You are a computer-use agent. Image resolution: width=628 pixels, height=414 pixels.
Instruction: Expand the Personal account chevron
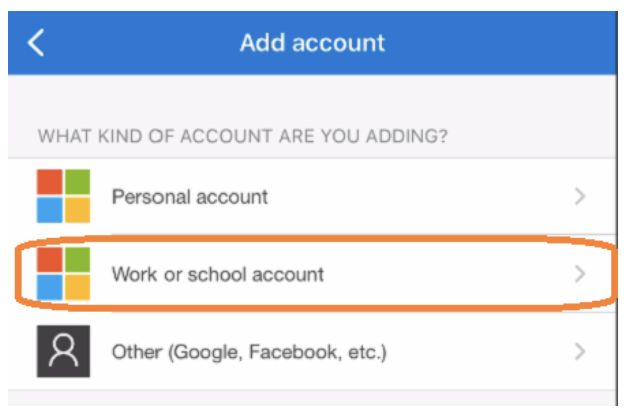[x=580, y=196]
